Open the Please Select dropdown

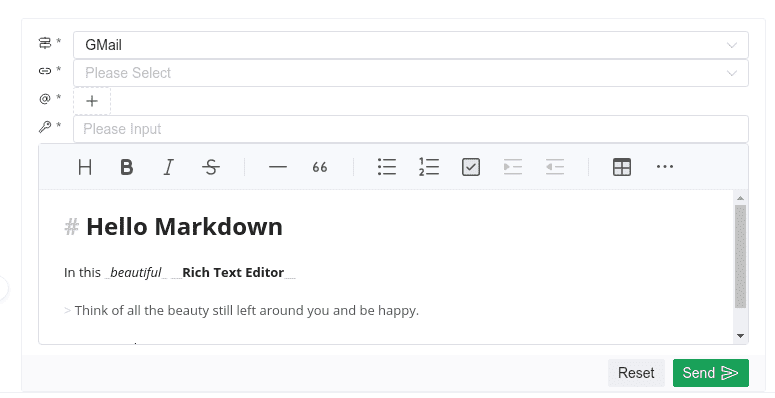tap(411, 73)
